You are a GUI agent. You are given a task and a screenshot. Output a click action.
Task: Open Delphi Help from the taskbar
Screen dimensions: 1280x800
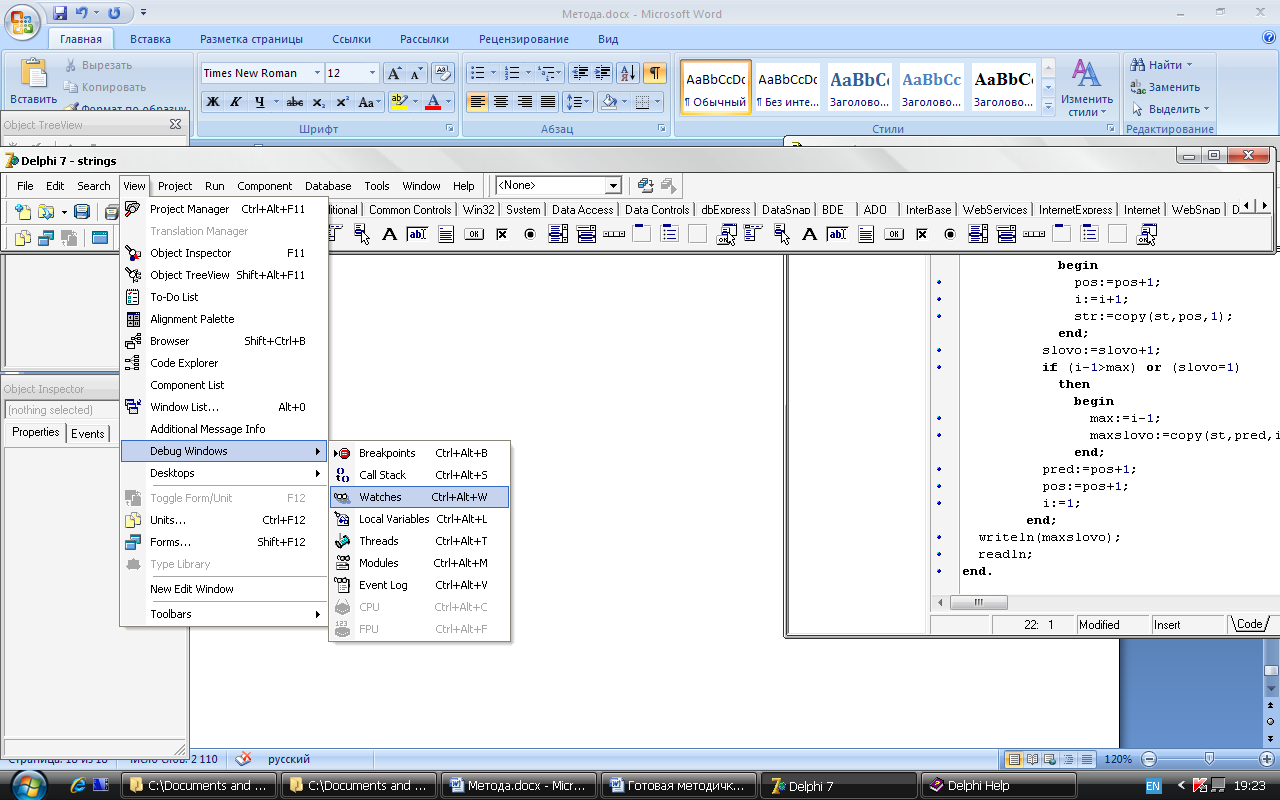click(998, 786)
